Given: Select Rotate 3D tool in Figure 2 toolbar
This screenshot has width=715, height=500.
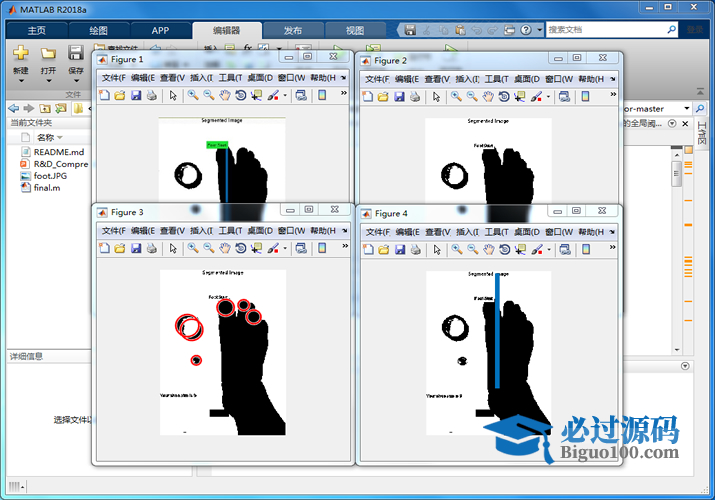Looking at the screenshot, I should (x=504, y=97).
